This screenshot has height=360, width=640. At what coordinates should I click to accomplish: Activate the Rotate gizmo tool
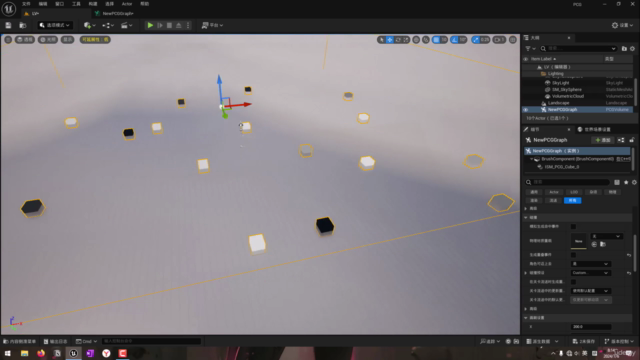(398, 40)
